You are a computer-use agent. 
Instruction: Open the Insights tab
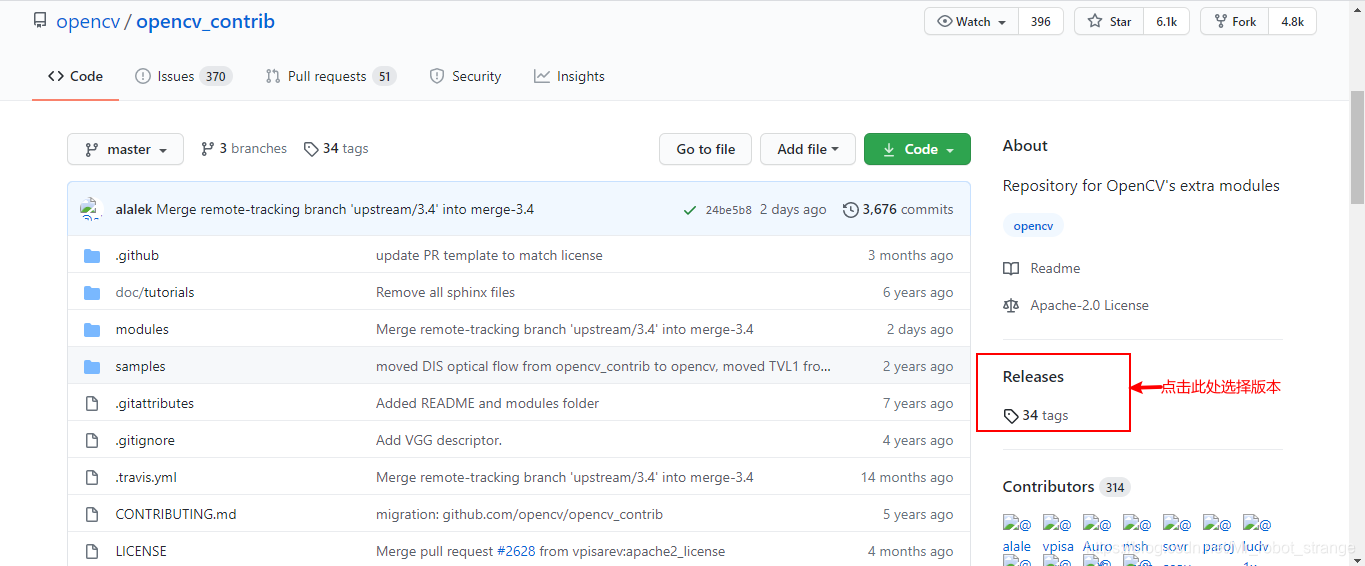569,76
